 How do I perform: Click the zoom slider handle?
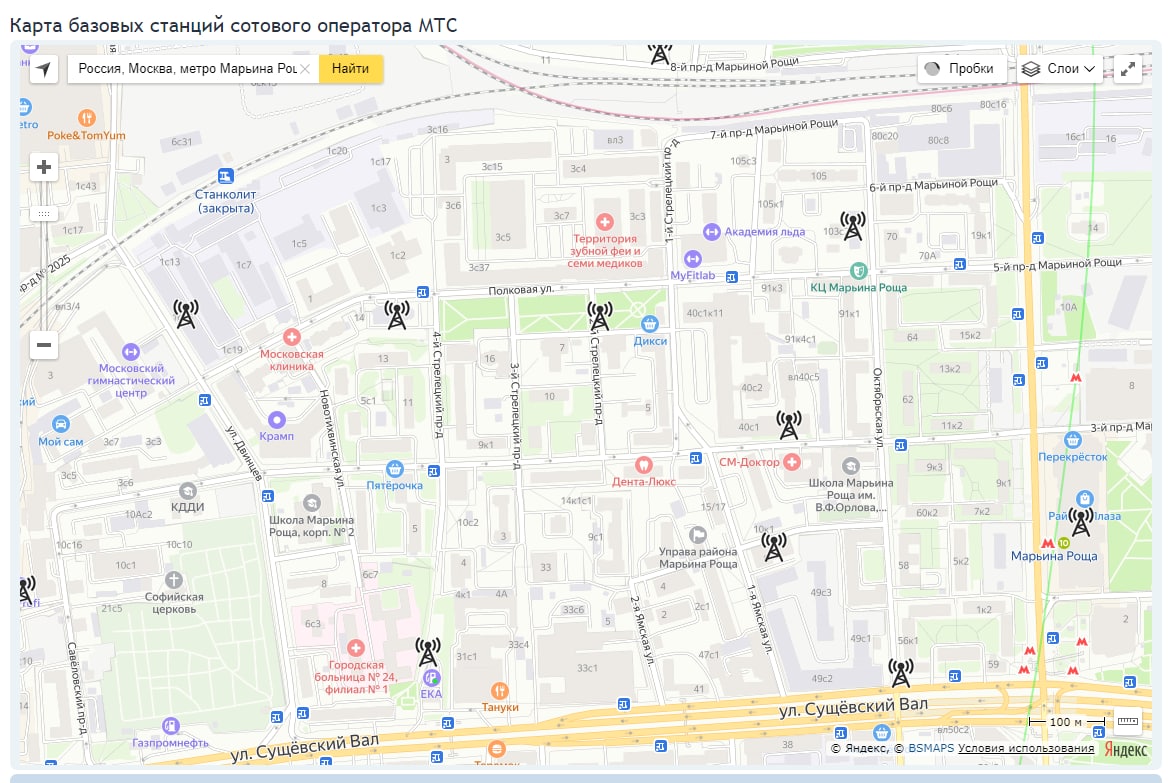(x=44, y=214)
